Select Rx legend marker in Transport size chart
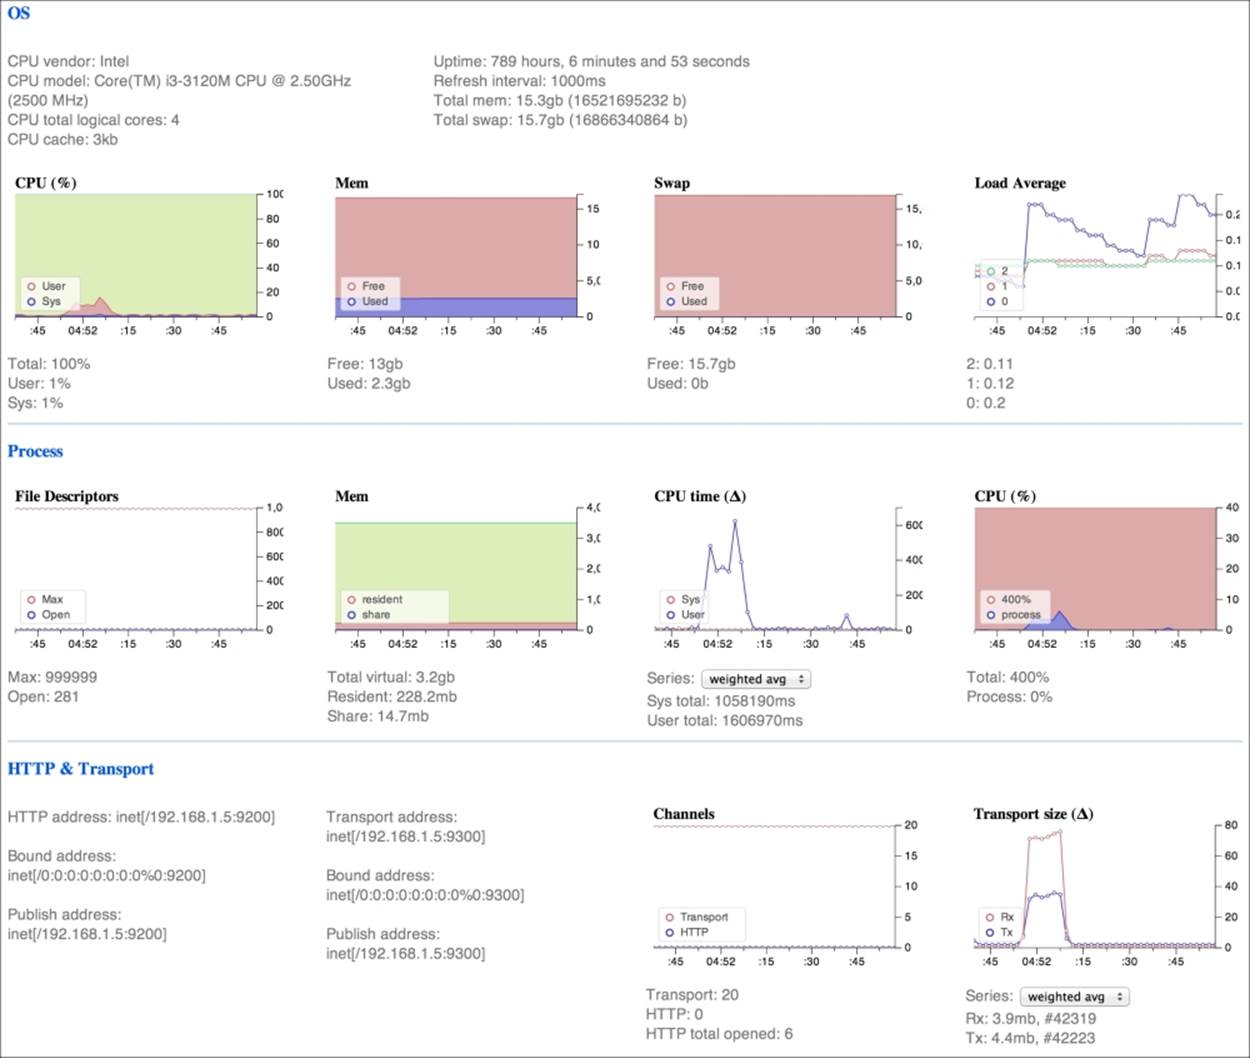Viewport: 1250px width, 1058px height. click(x=990, y=917)
